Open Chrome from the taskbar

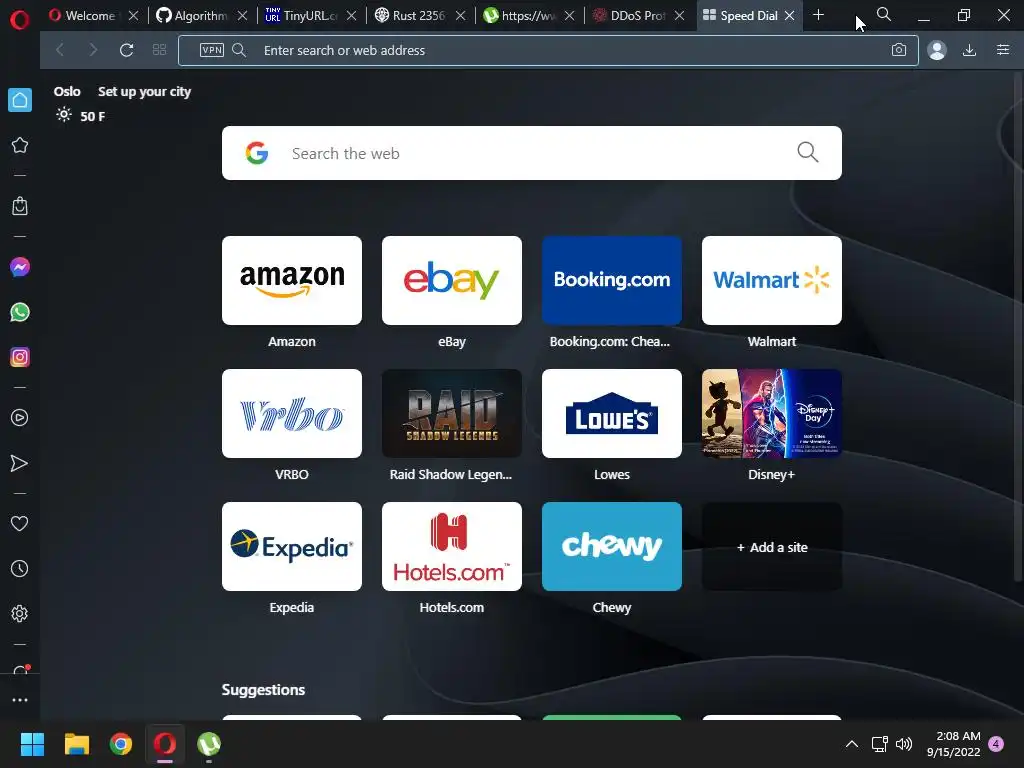click(x=121, y=744)
